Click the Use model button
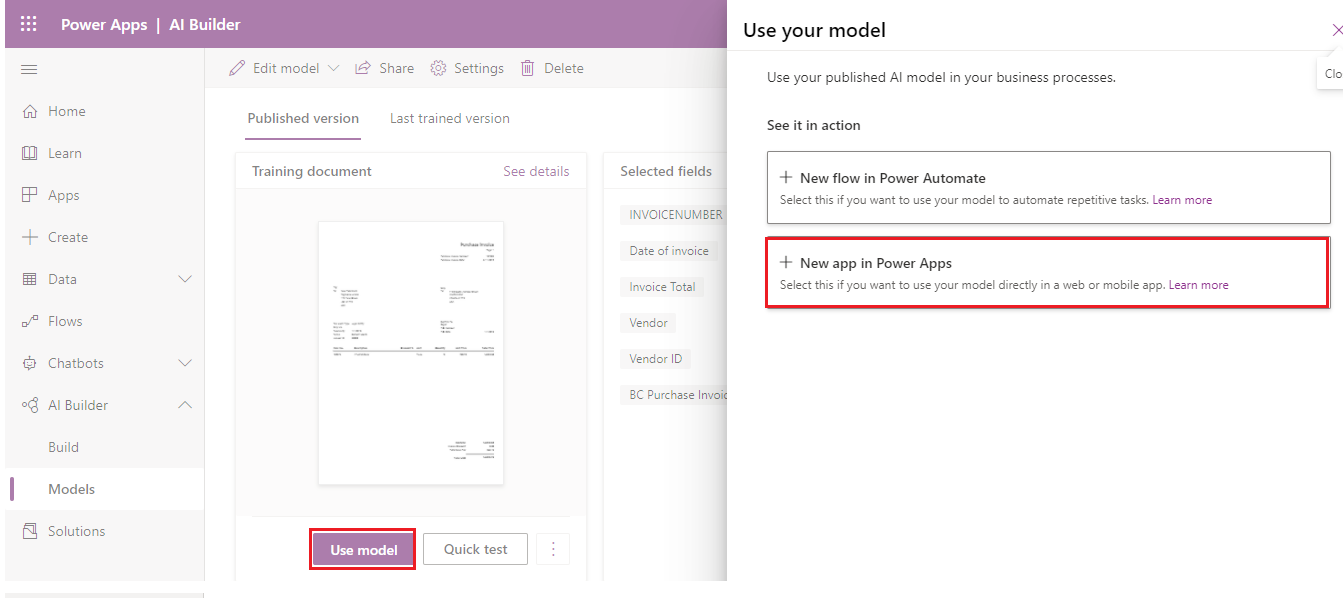The width and height of the screenshot is (1343, 612). (364, 549)
